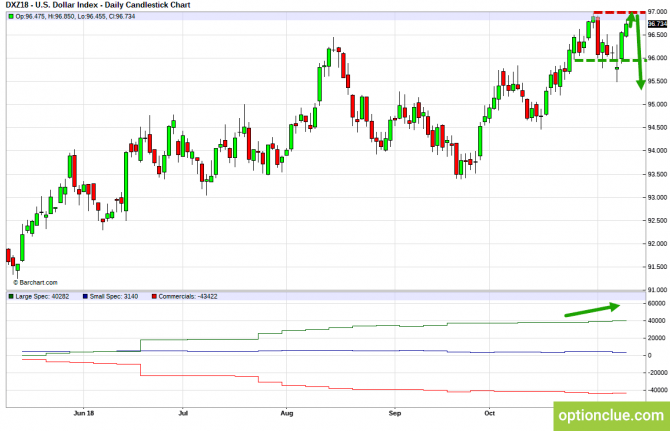Screen dimensions: 670x431
Task: Click the chart title DXZ18 U.S. Dollar Index
Action: tap(98, 5)
